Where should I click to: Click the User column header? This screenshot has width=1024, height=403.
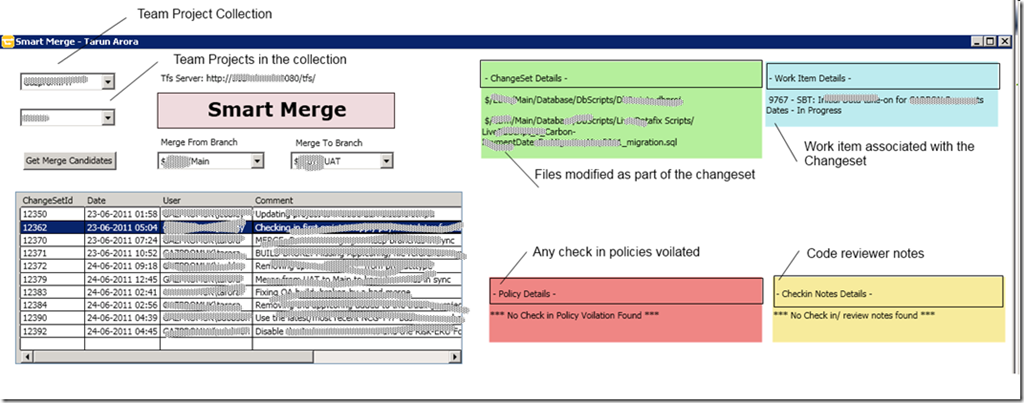(205, 200)
